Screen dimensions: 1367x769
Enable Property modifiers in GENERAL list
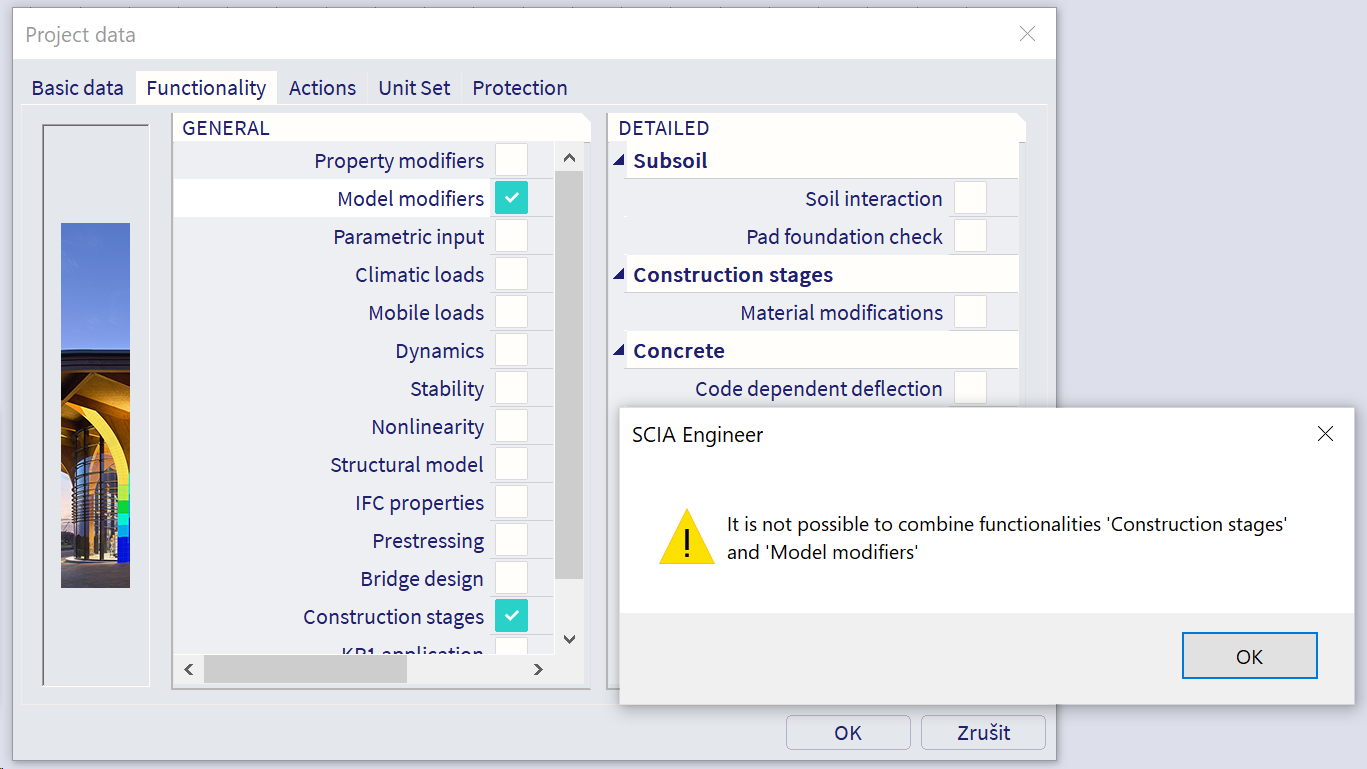(x=511, y=159)
